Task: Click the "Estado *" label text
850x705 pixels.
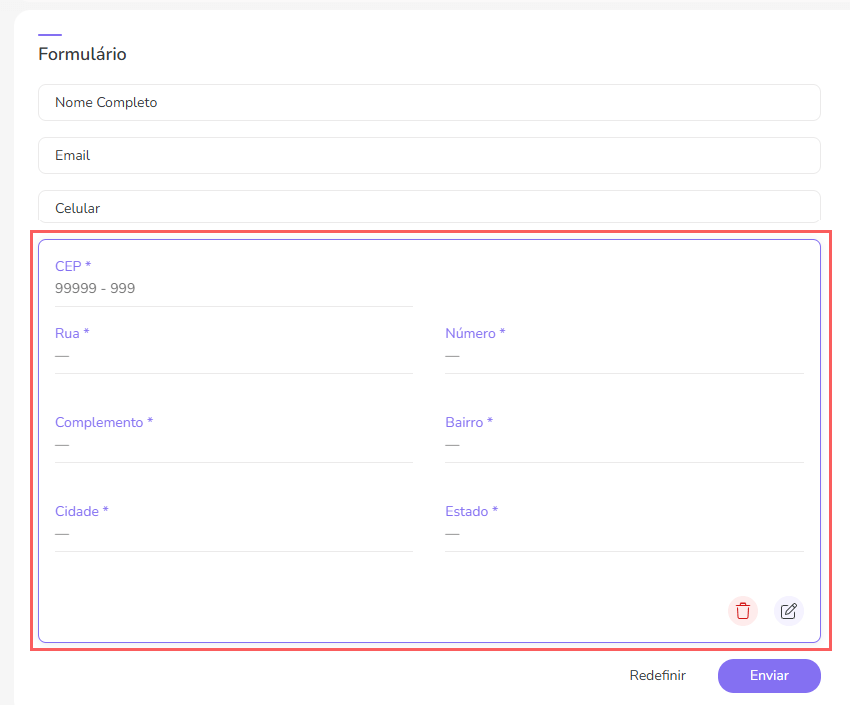Action: click(471, 511)
